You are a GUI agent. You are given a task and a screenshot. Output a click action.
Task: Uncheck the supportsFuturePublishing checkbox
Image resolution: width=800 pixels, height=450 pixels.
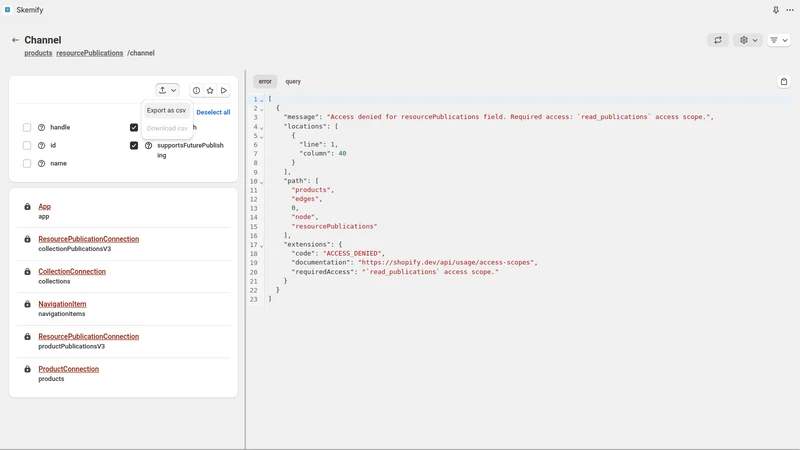click(134, 145)
